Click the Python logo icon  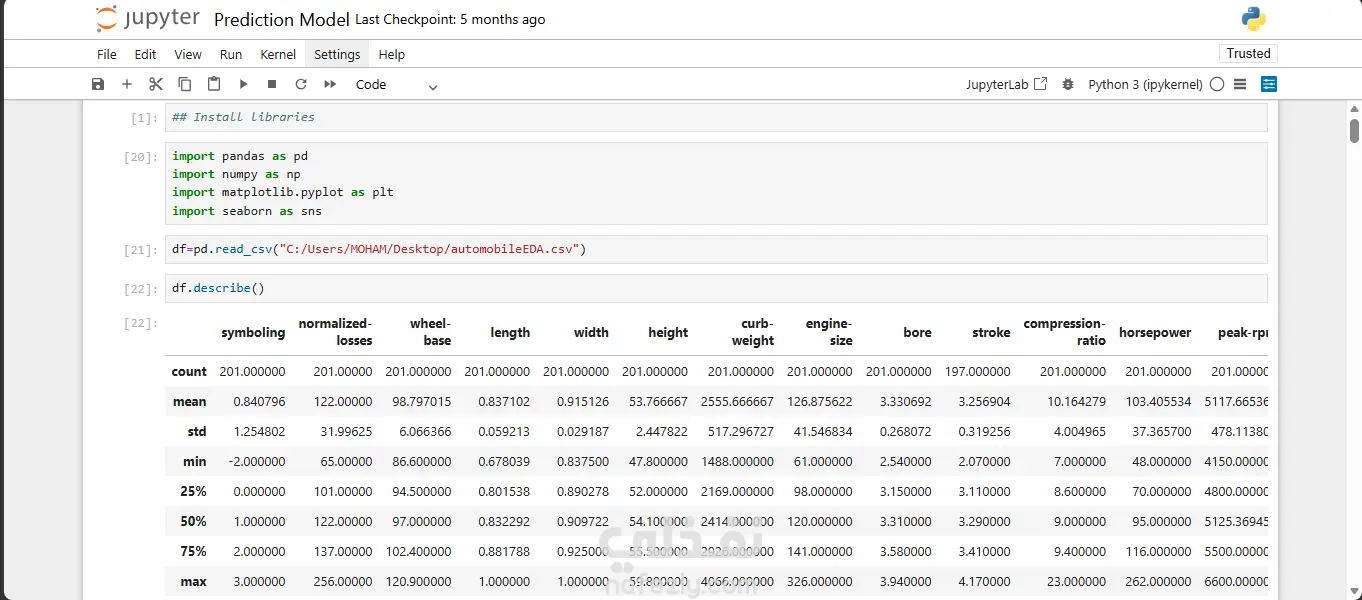[1253, 19]
